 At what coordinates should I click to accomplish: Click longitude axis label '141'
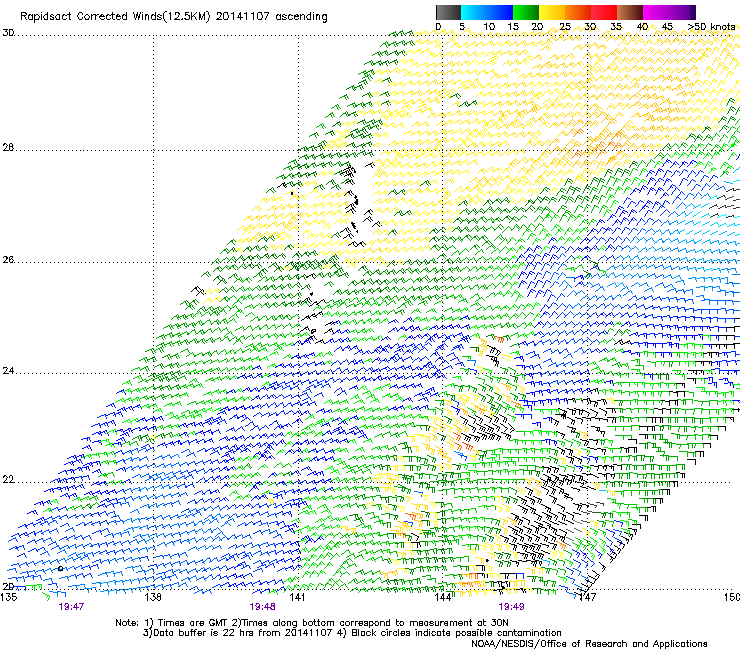(x=297, y=597)
